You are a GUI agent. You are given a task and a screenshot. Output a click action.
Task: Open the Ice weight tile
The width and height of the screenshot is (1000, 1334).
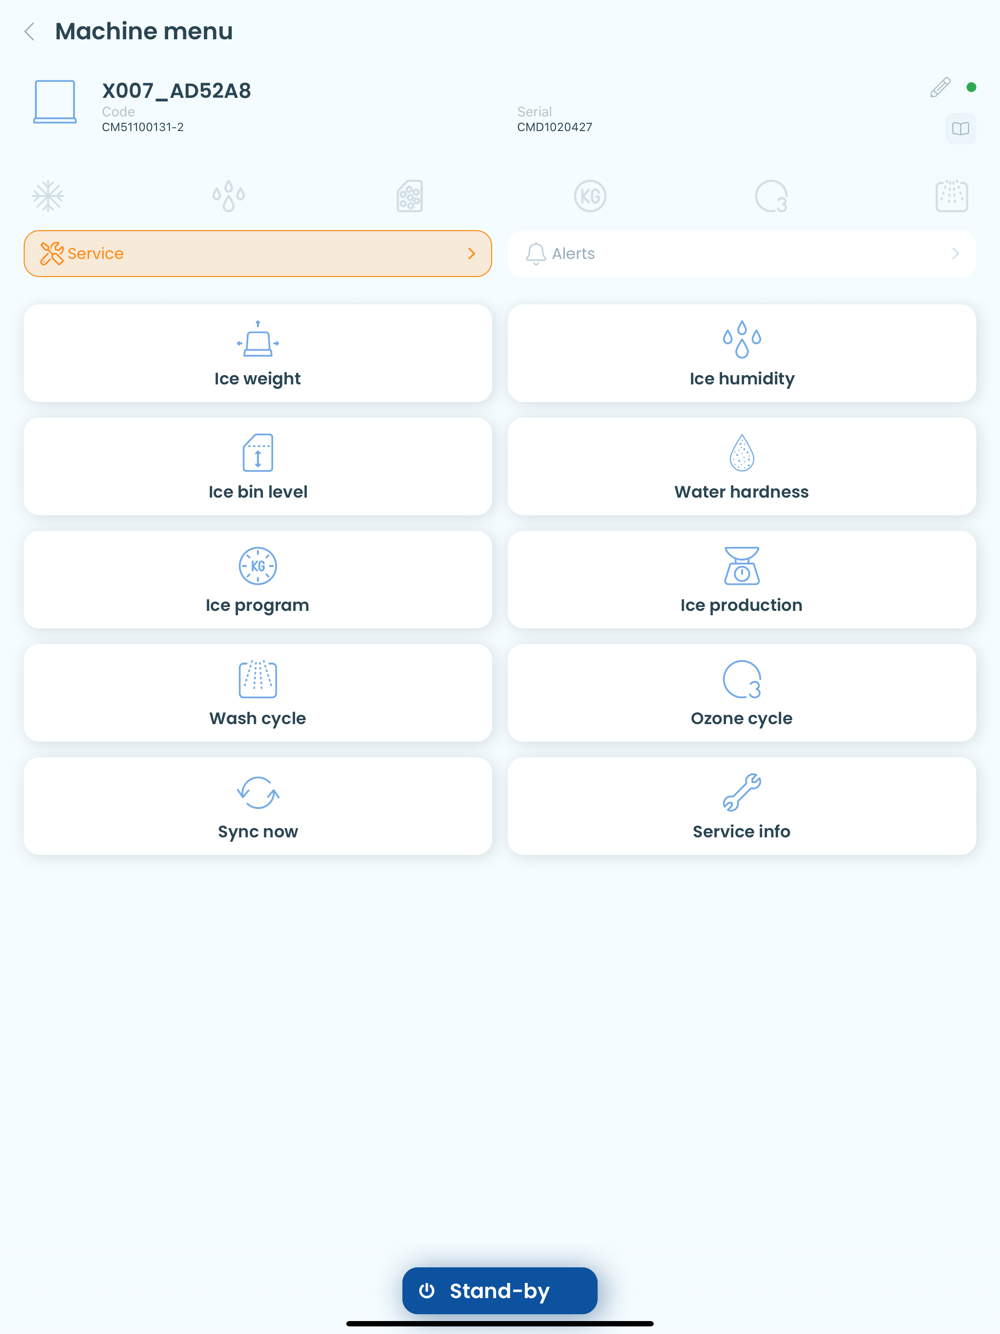point(258,353)
